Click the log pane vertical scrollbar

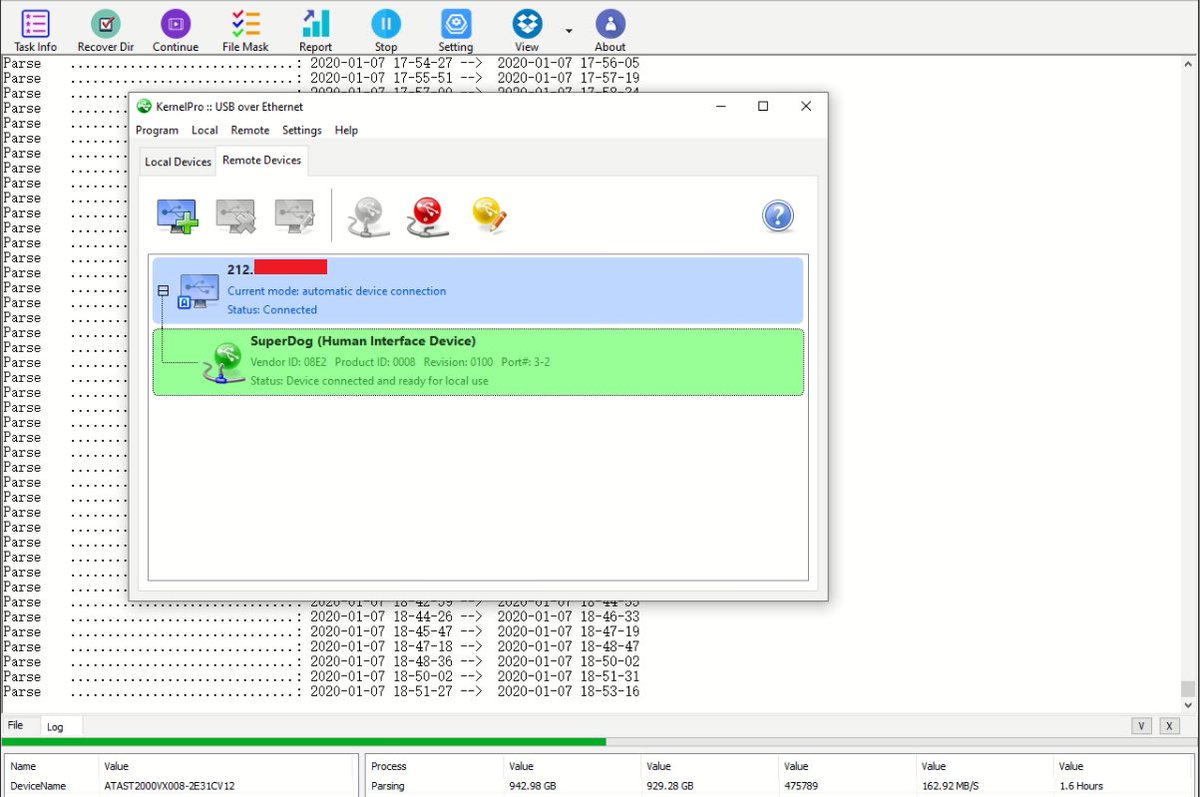[x=1188, y=383]
